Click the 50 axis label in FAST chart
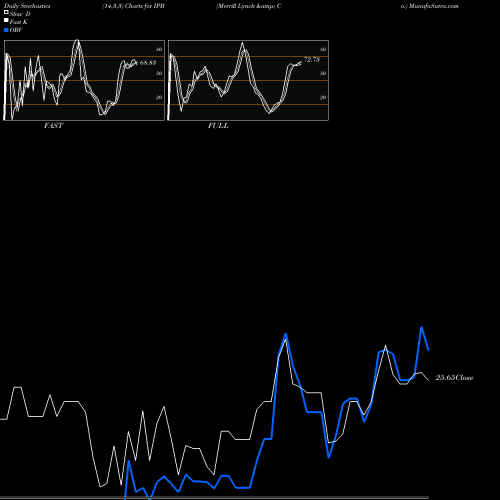 tap(159, 73)
